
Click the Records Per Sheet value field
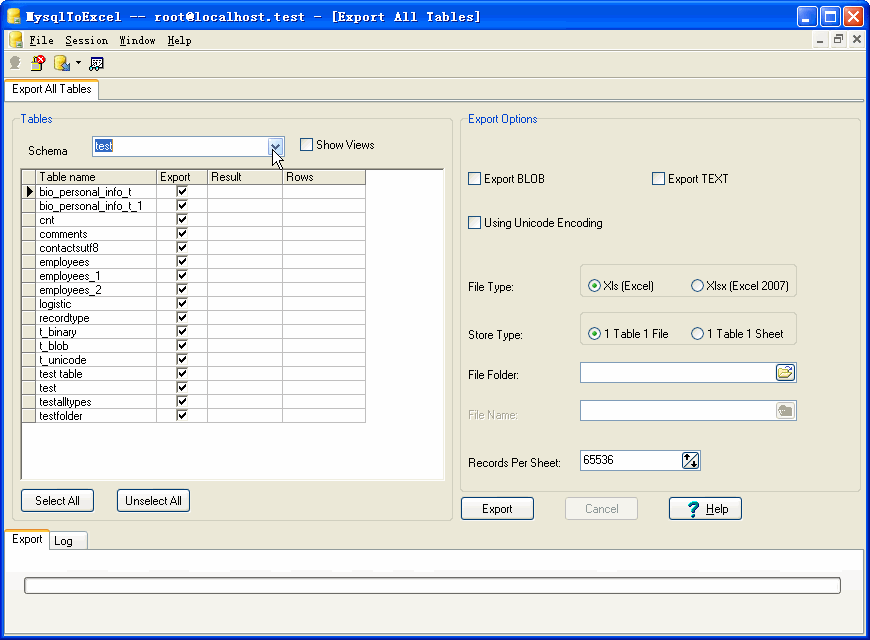coord(630,460)
